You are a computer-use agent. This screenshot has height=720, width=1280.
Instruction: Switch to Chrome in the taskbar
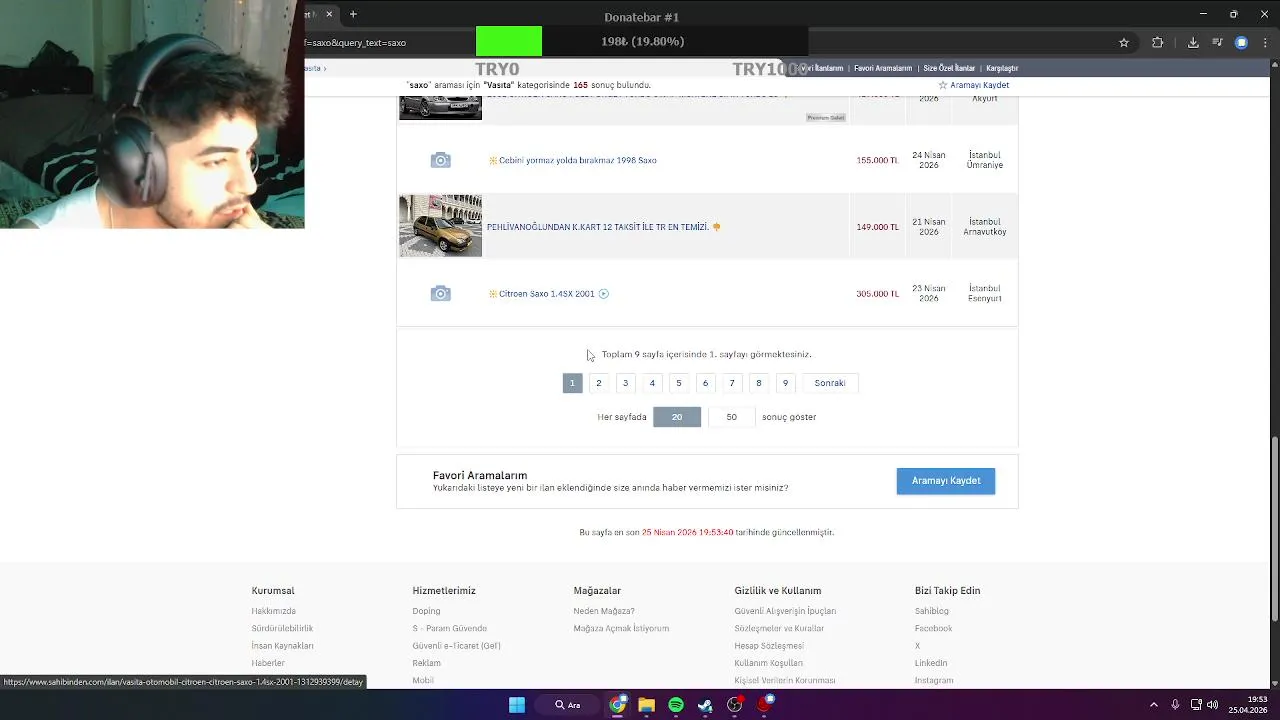pyautogui.click(x=618, y=705)
